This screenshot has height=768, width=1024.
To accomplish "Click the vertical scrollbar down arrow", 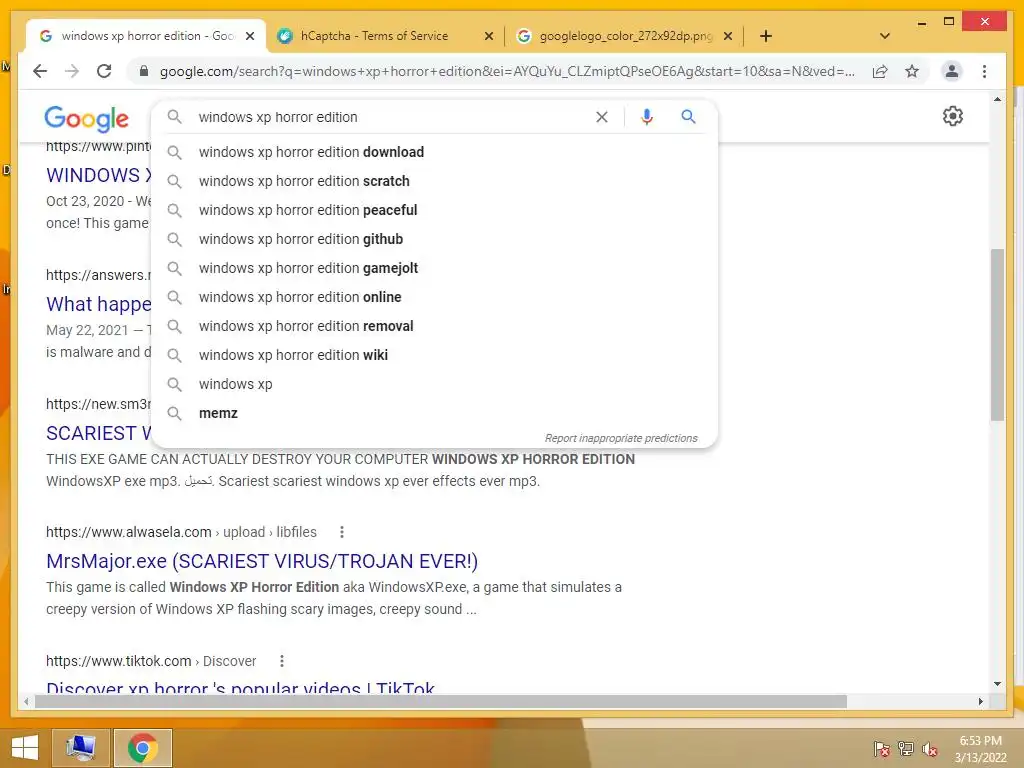I will click(x=997, y=684).
